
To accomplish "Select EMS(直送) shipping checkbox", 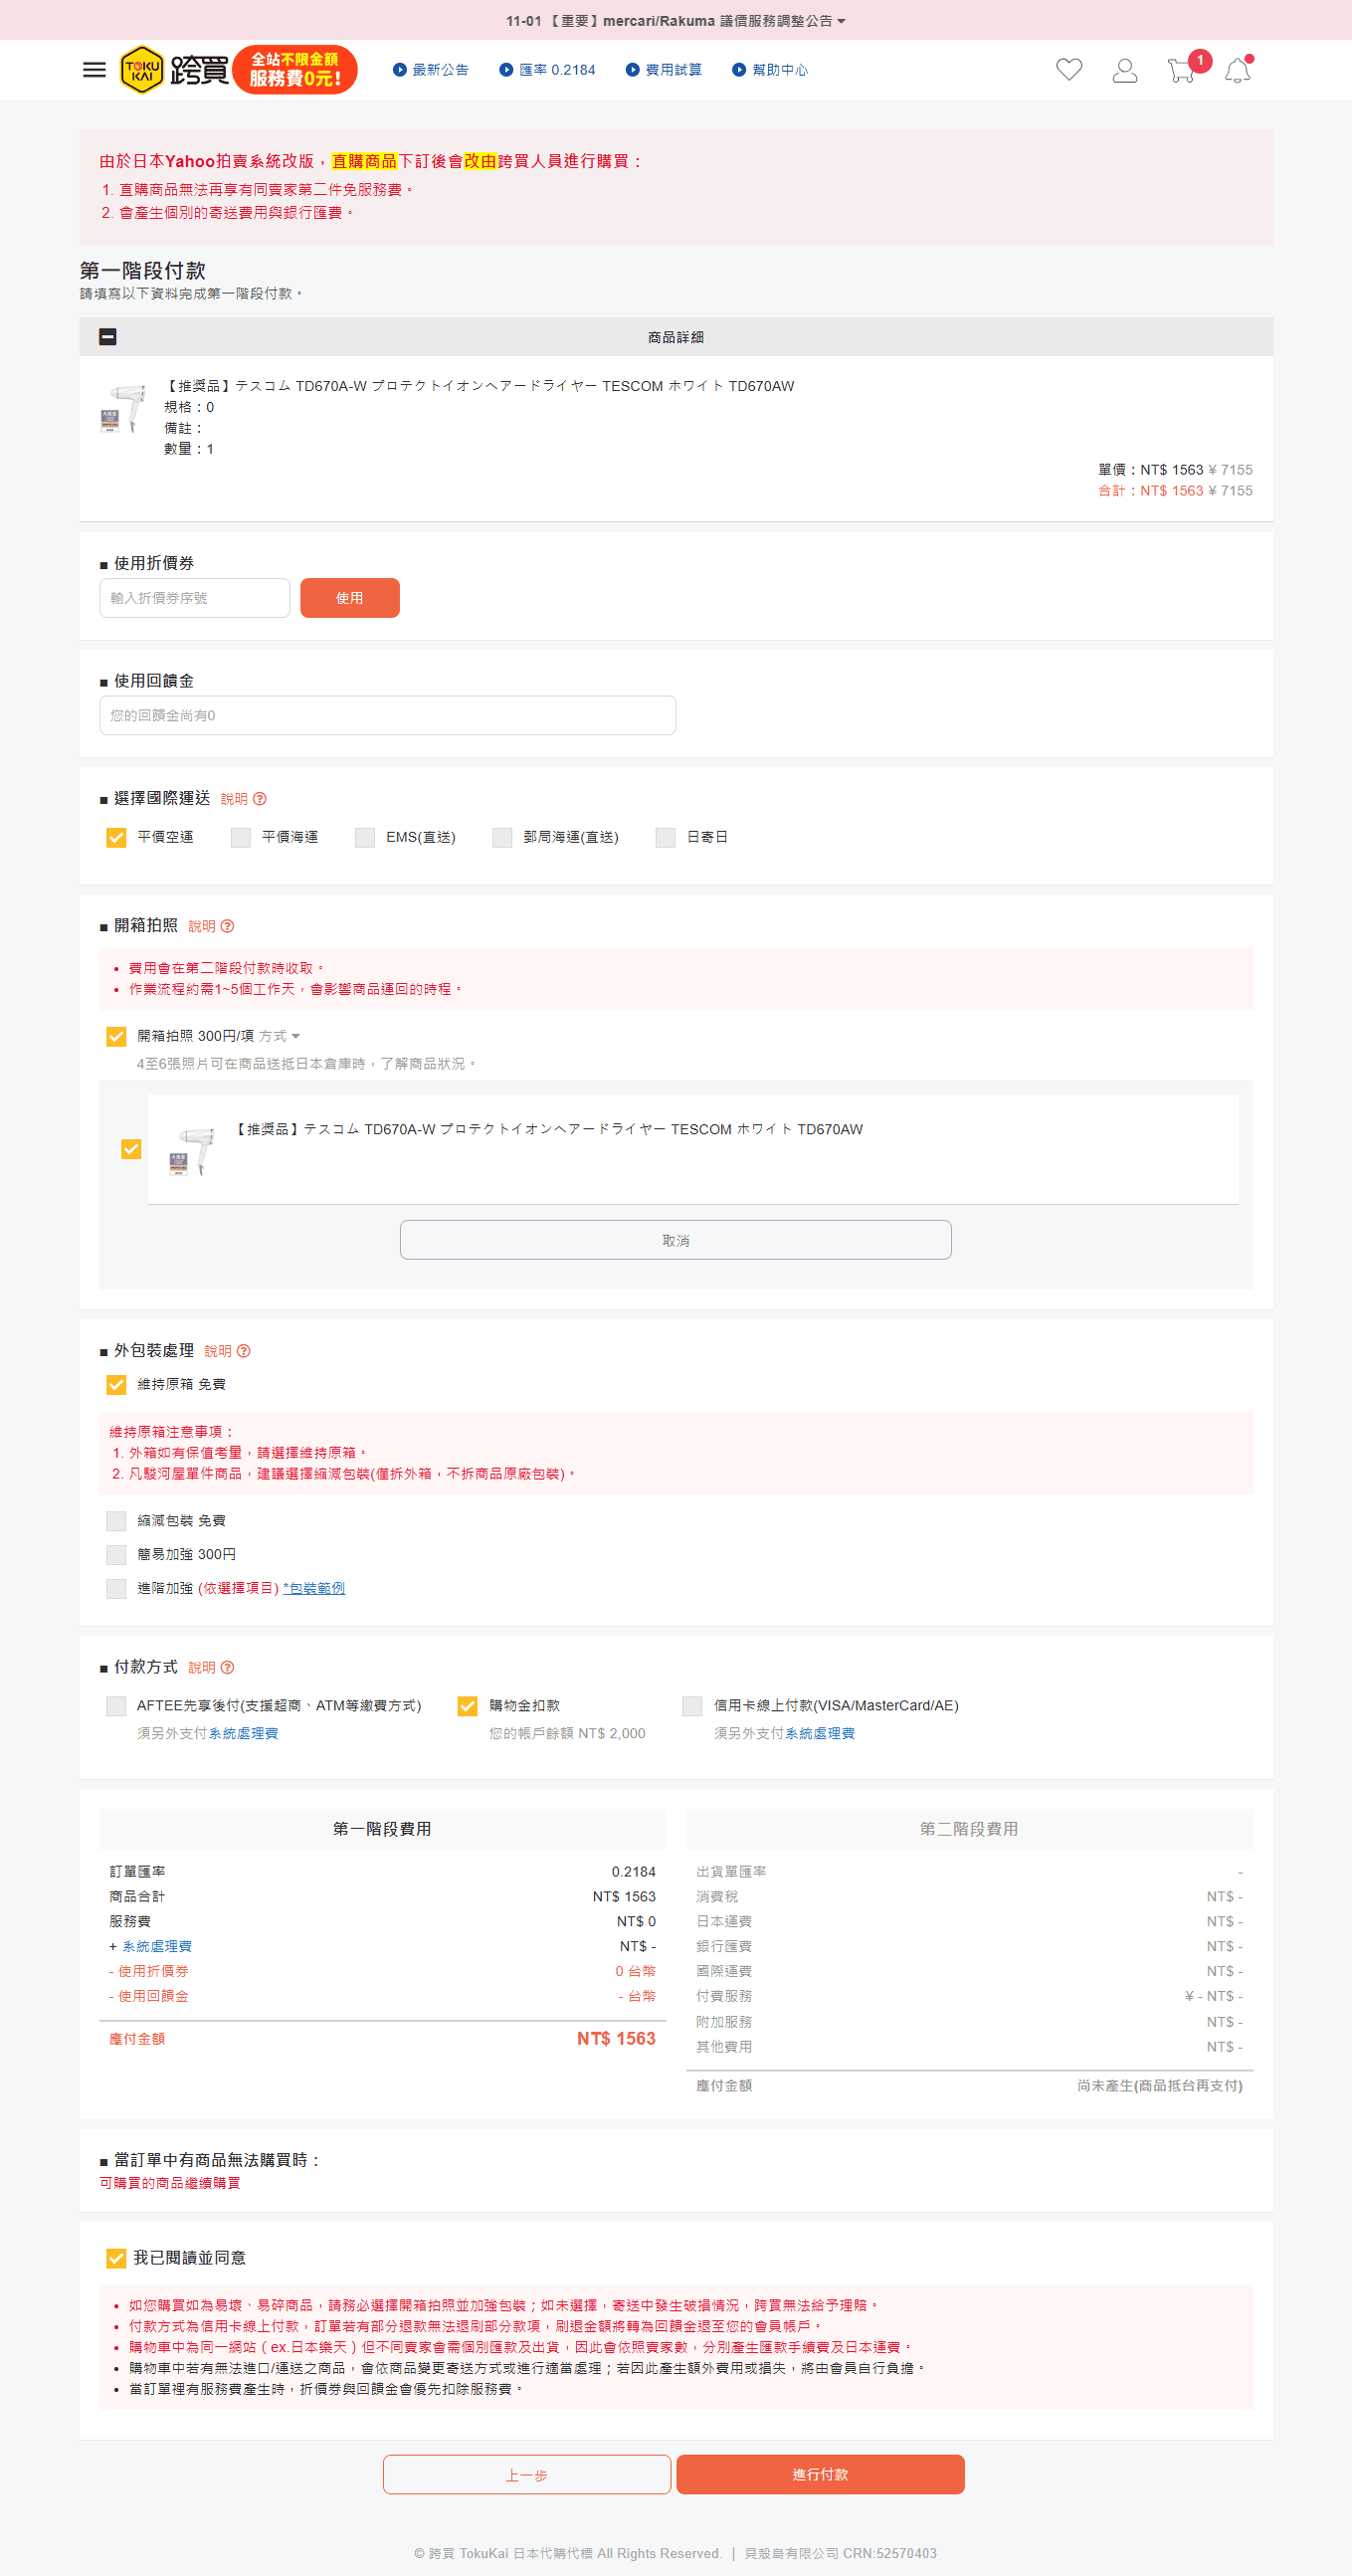I will [365, 837].
